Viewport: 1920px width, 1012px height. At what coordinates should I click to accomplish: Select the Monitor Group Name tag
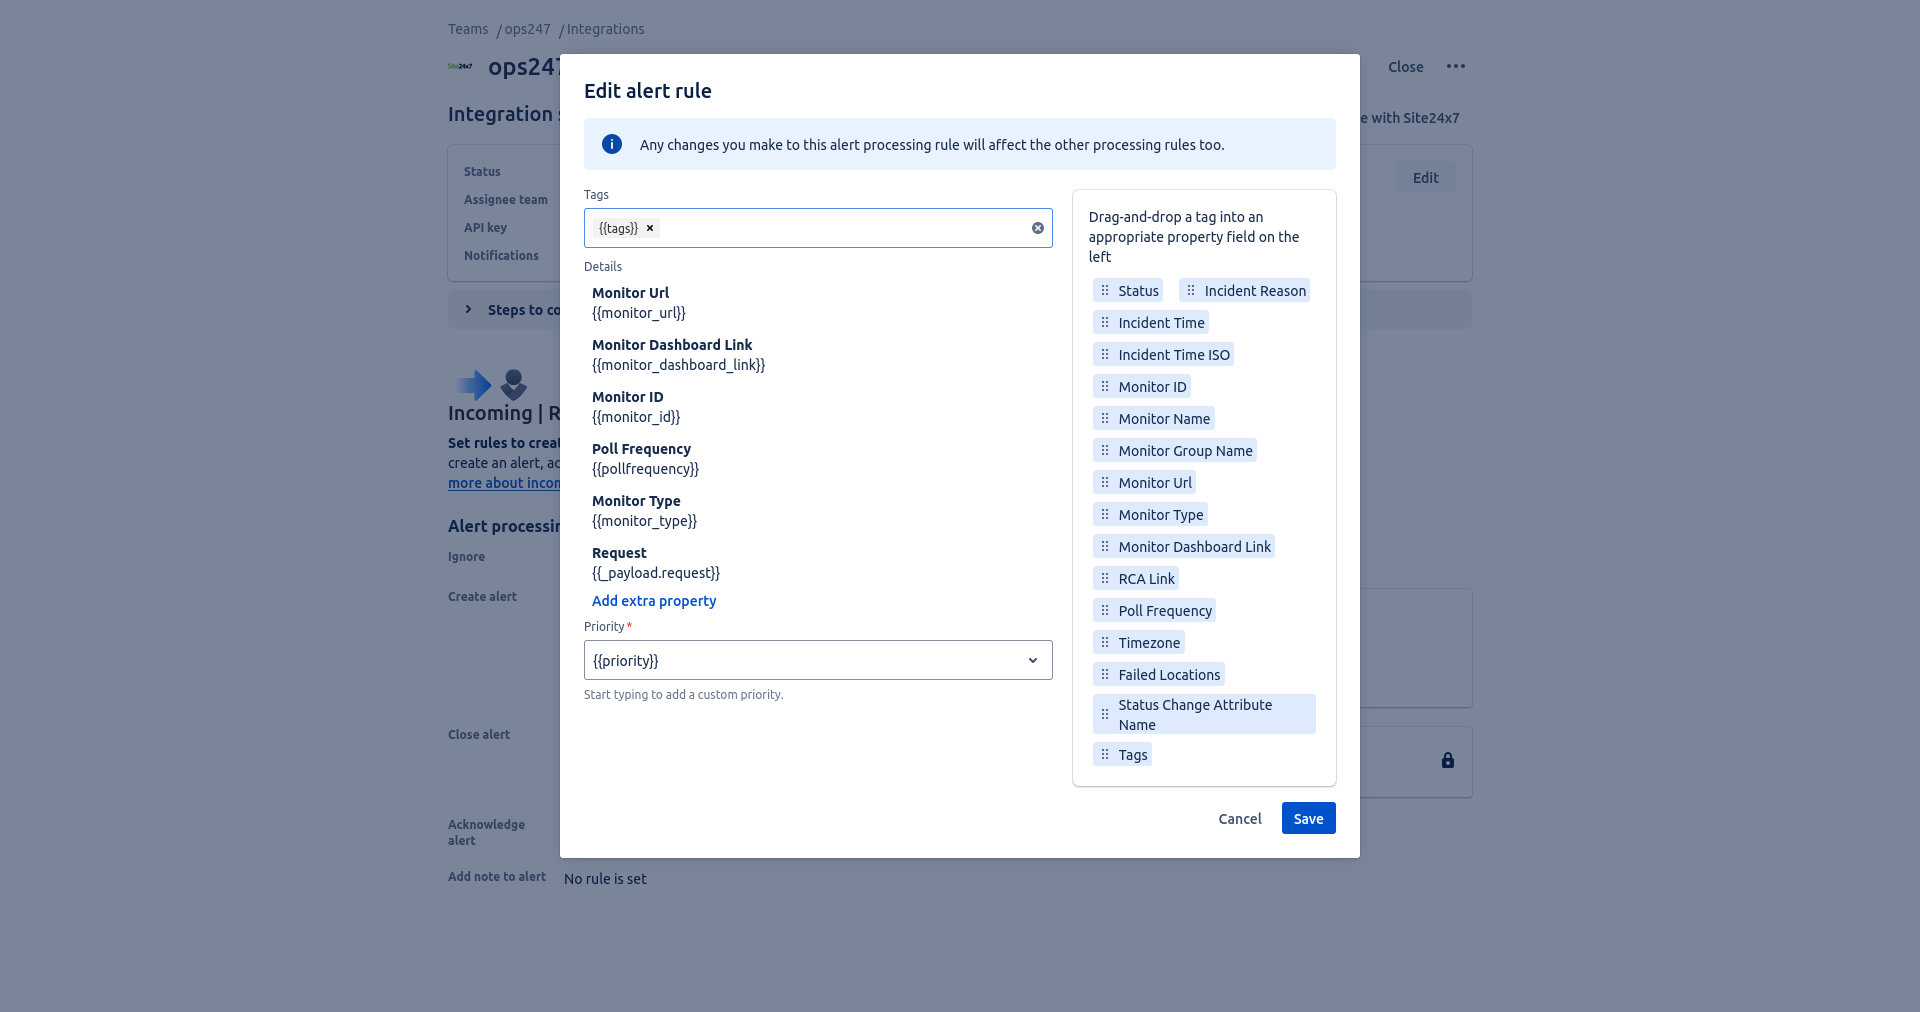[x=1184, y=451]
